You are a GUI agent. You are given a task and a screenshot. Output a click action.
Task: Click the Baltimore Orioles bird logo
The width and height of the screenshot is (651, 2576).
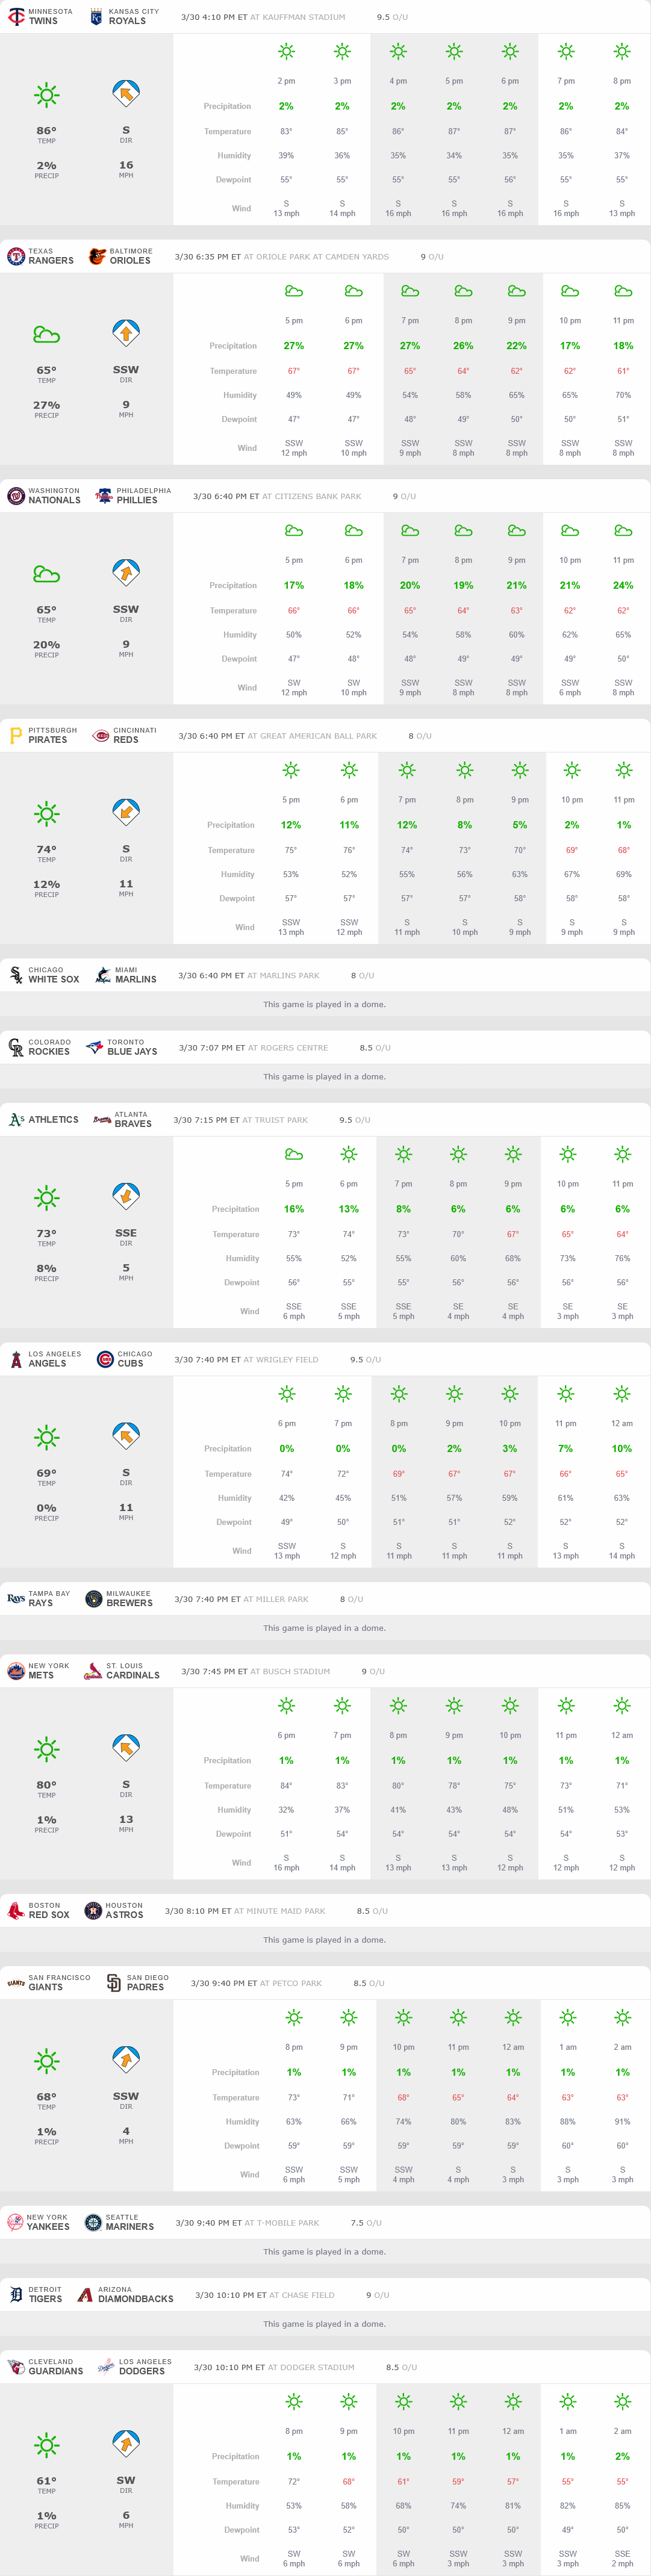pos(97,257)
